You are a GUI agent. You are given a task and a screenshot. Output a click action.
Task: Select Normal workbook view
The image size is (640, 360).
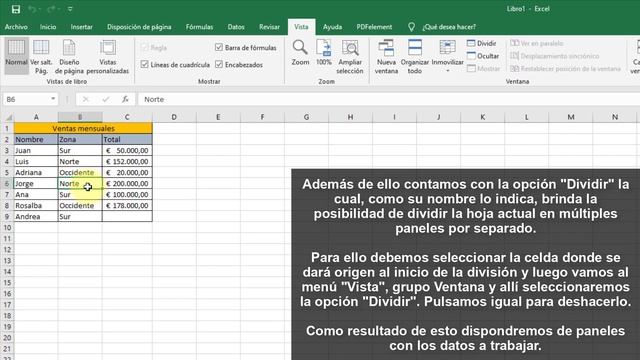click(16, 56)
